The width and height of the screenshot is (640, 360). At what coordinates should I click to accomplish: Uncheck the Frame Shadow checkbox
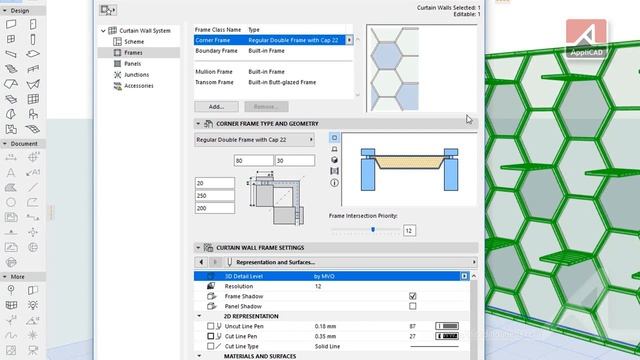coord(413,296)
